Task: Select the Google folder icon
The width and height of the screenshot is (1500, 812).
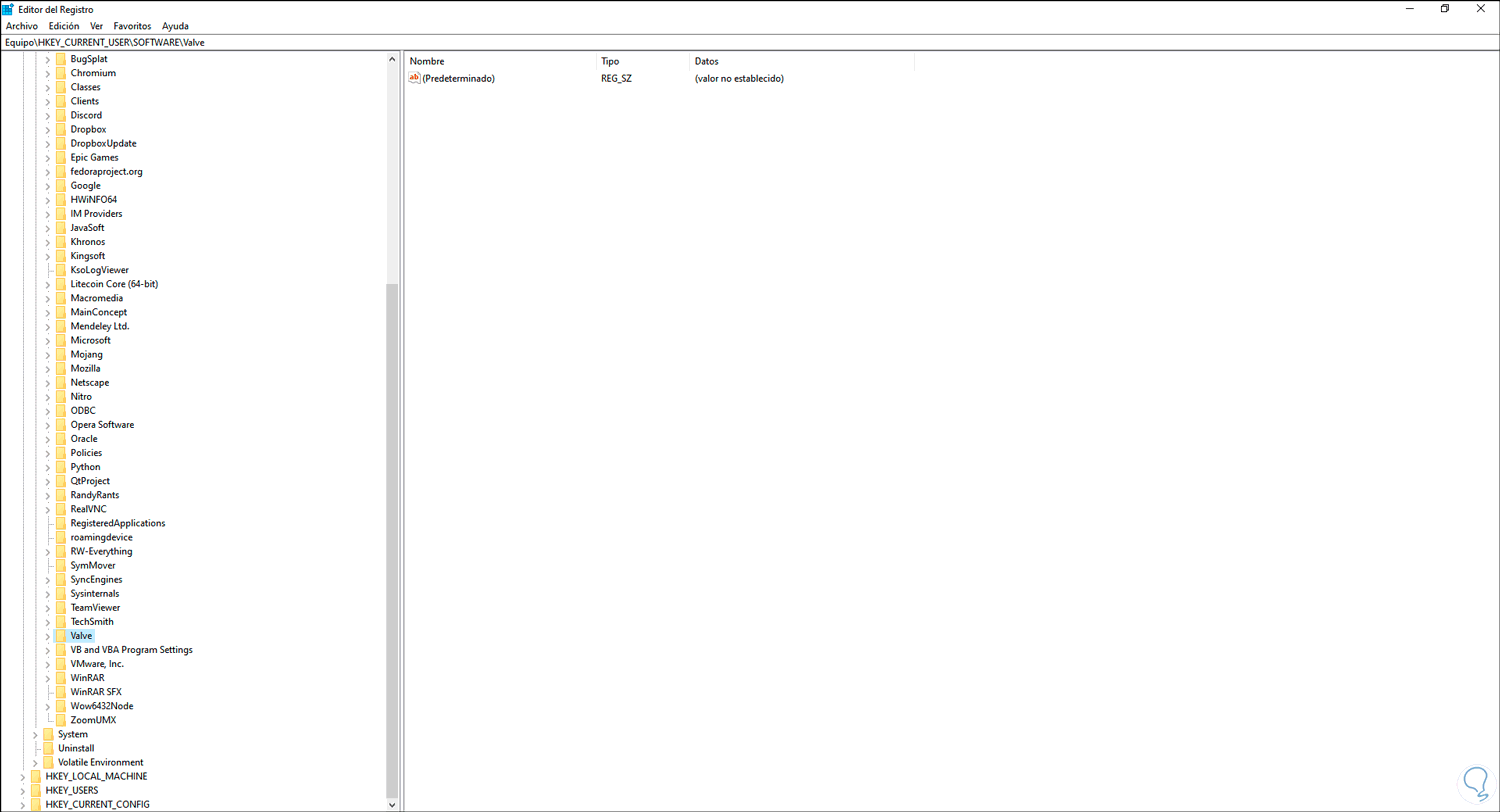Action: click(61, 185)
